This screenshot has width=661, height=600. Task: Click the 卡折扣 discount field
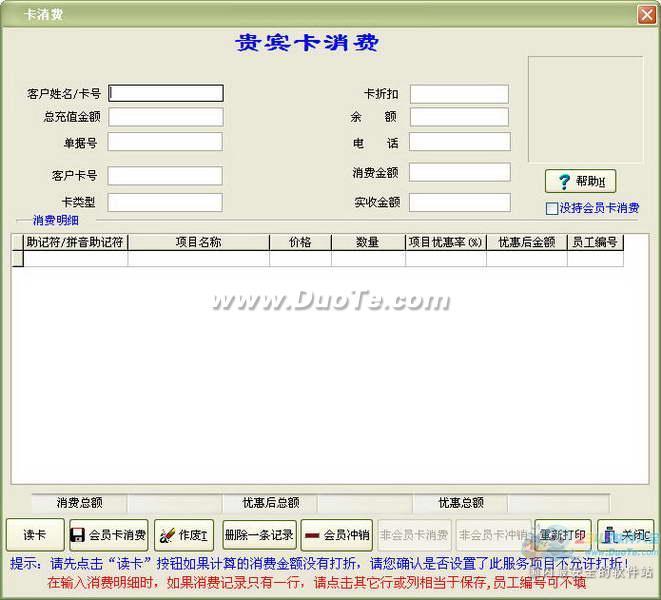point(459,94)
